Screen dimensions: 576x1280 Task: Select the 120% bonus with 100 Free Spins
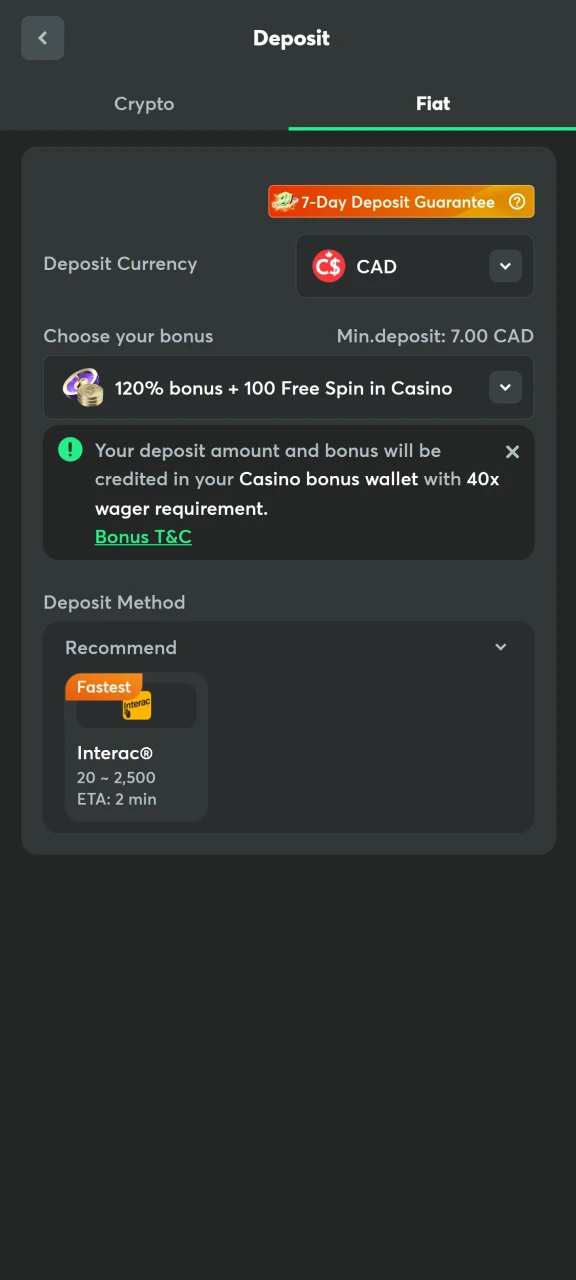283,387
